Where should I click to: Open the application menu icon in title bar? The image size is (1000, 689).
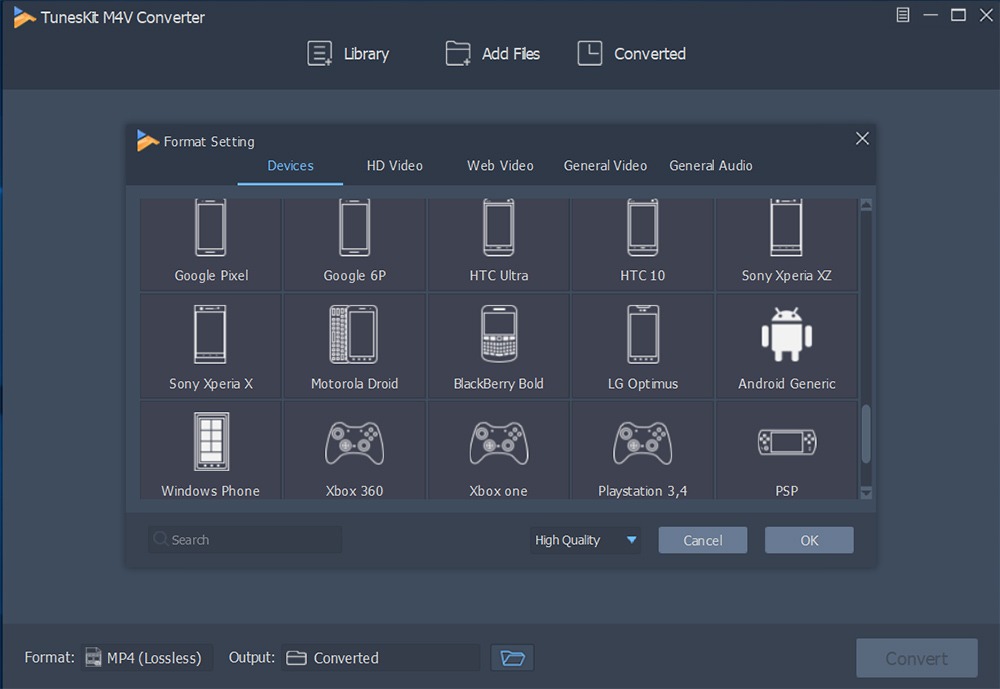coord(902,15)
